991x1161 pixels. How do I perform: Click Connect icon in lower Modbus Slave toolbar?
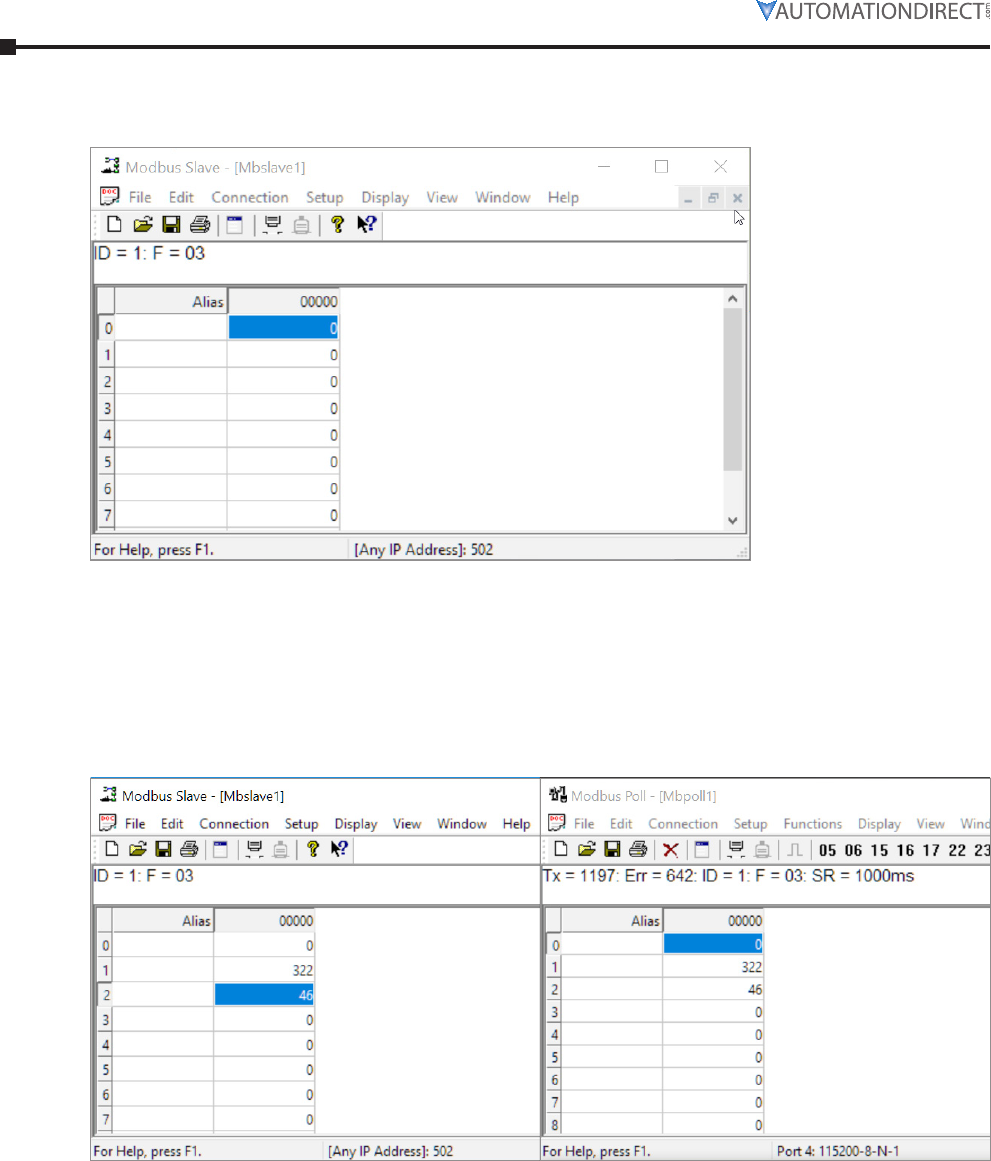[x=255, y=849]
